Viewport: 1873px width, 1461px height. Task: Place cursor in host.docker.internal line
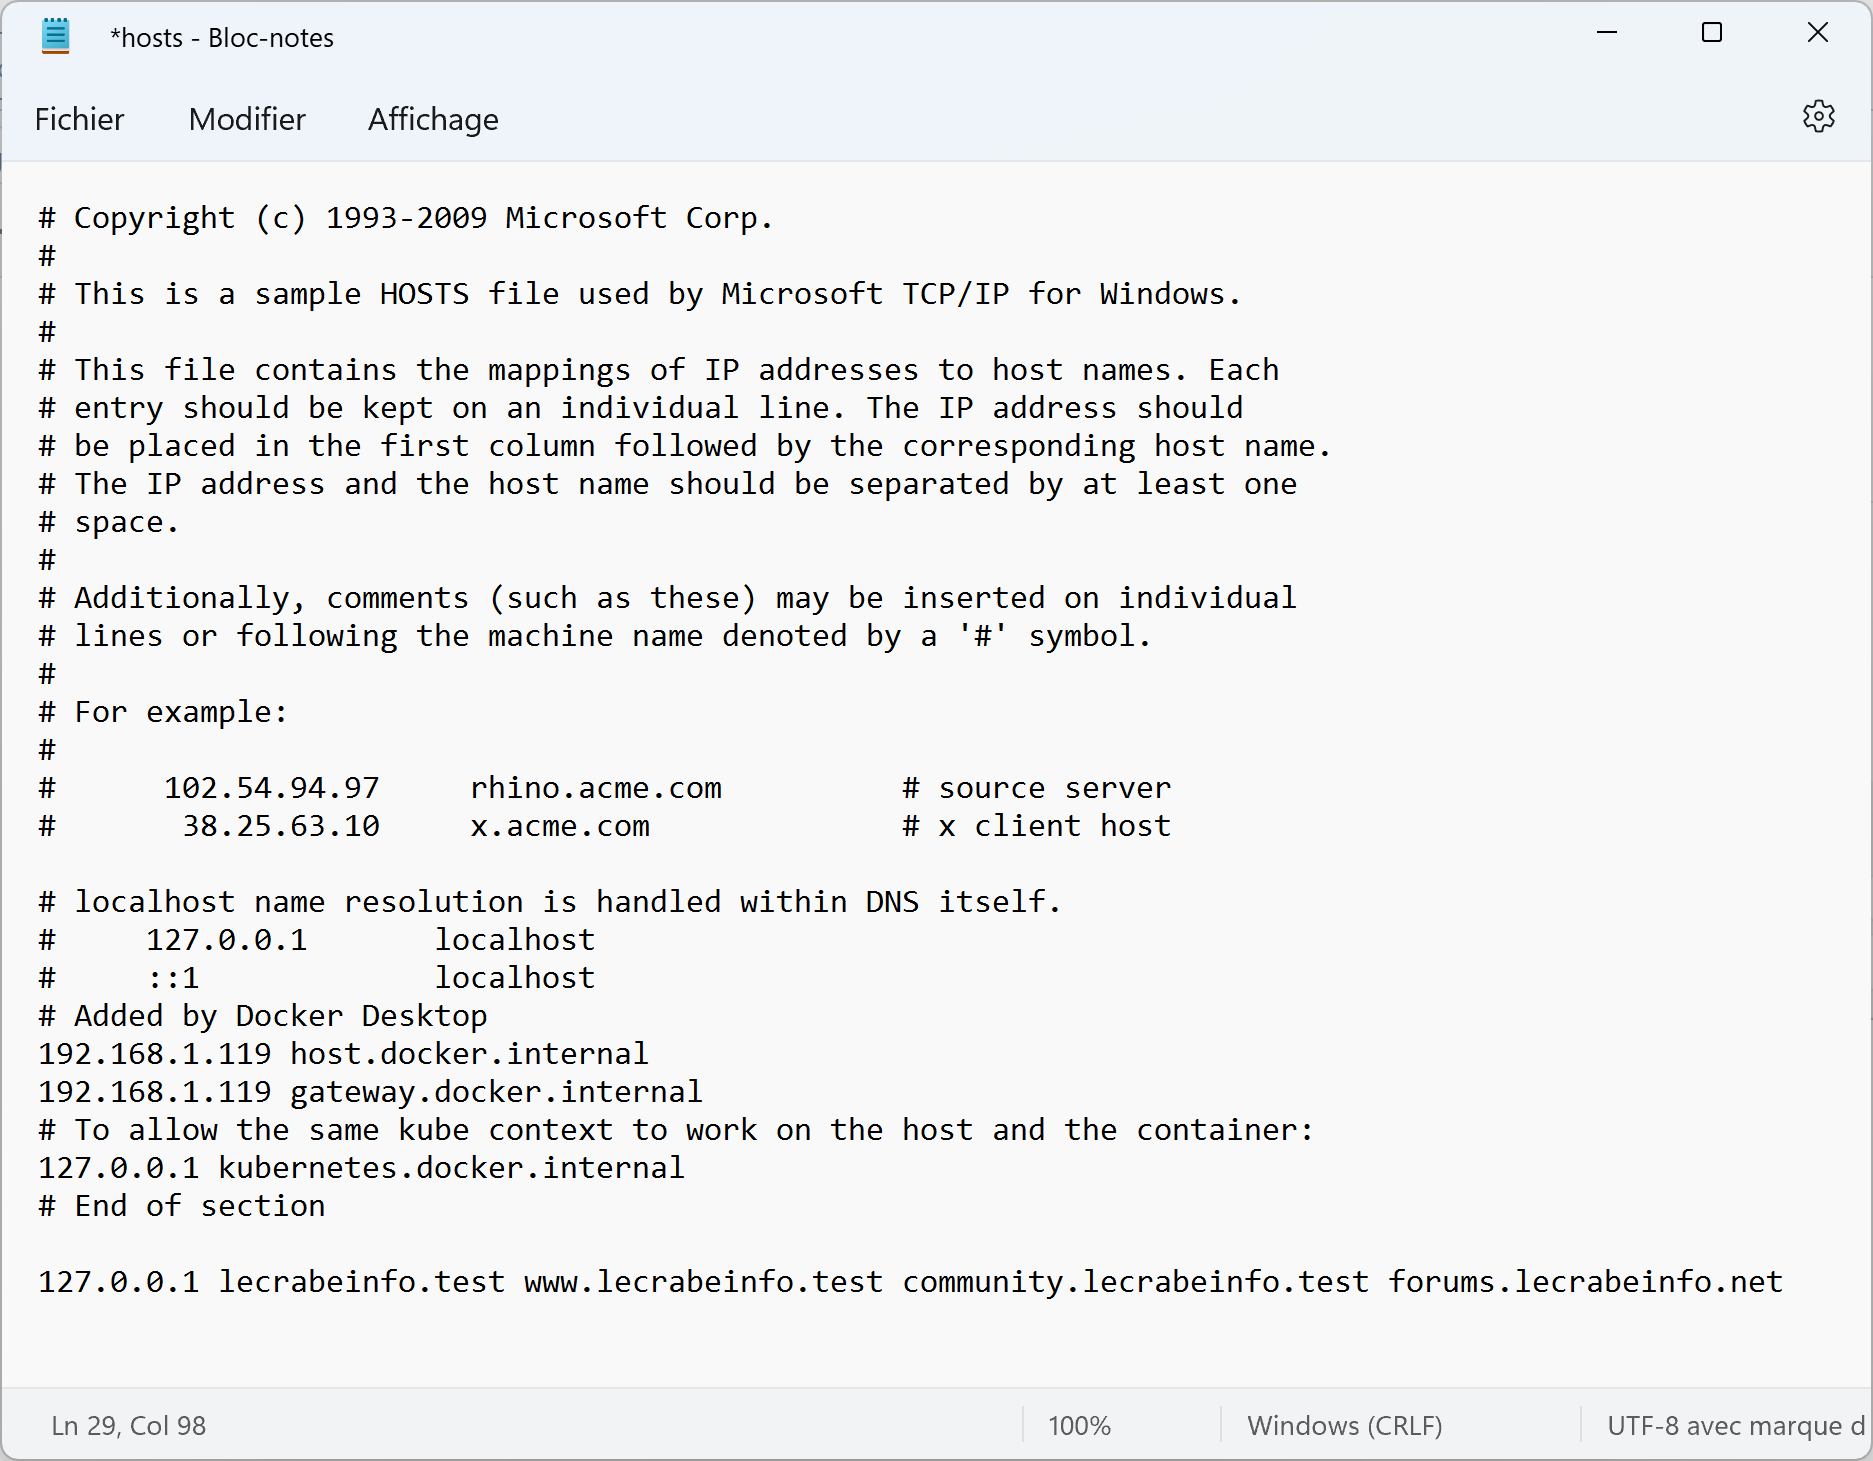pos(343,1054)
